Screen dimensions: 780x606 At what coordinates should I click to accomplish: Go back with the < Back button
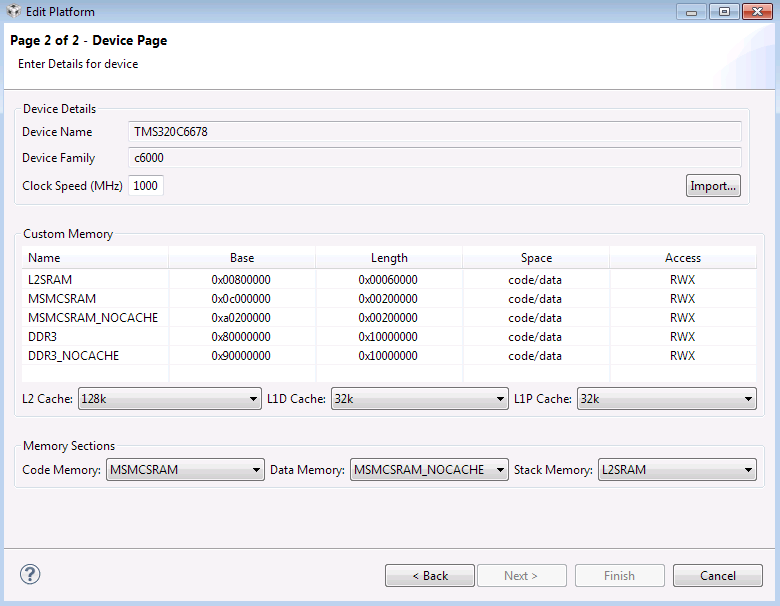tap(430, 576)
